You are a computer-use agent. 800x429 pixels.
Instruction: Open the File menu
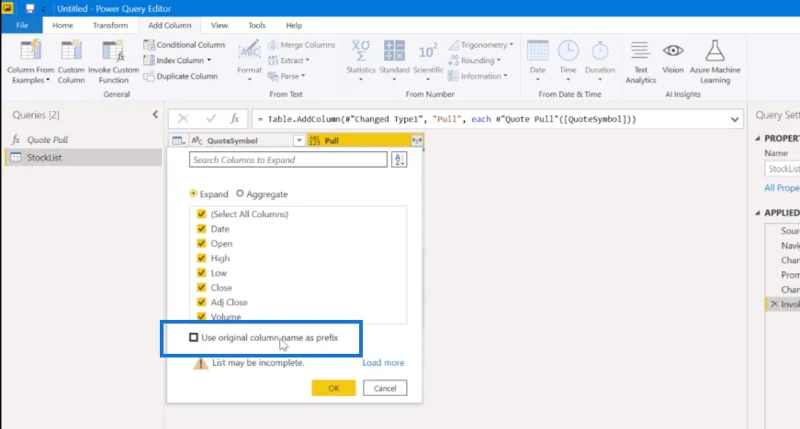[22, 25]
